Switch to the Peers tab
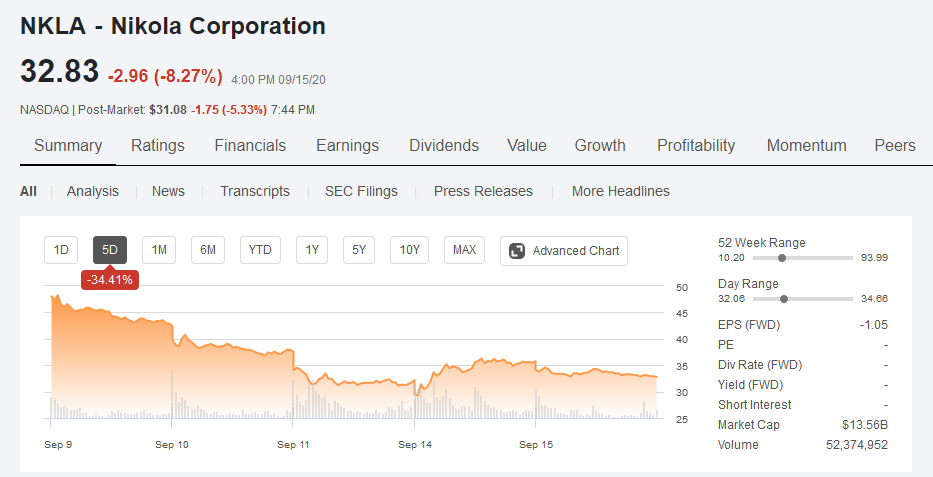This screenshot has width=933, height=477. [895, 146]
